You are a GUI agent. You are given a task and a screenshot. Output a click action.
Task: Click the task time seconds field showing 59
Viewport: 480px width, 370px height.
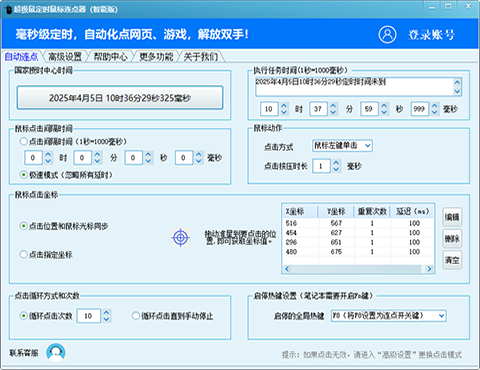pyautogui.click(x=369, y=109)
